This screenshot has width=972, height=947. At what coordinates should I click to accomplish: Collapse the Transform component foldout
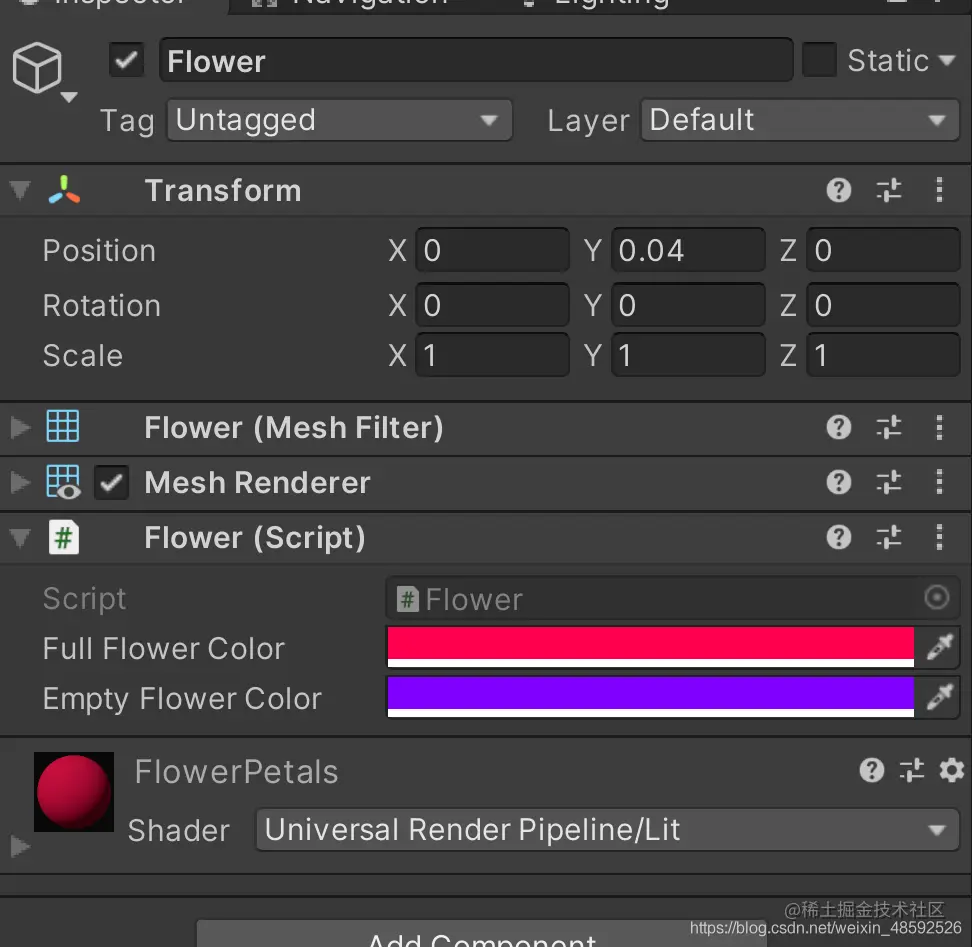click(x=20, y=190)
